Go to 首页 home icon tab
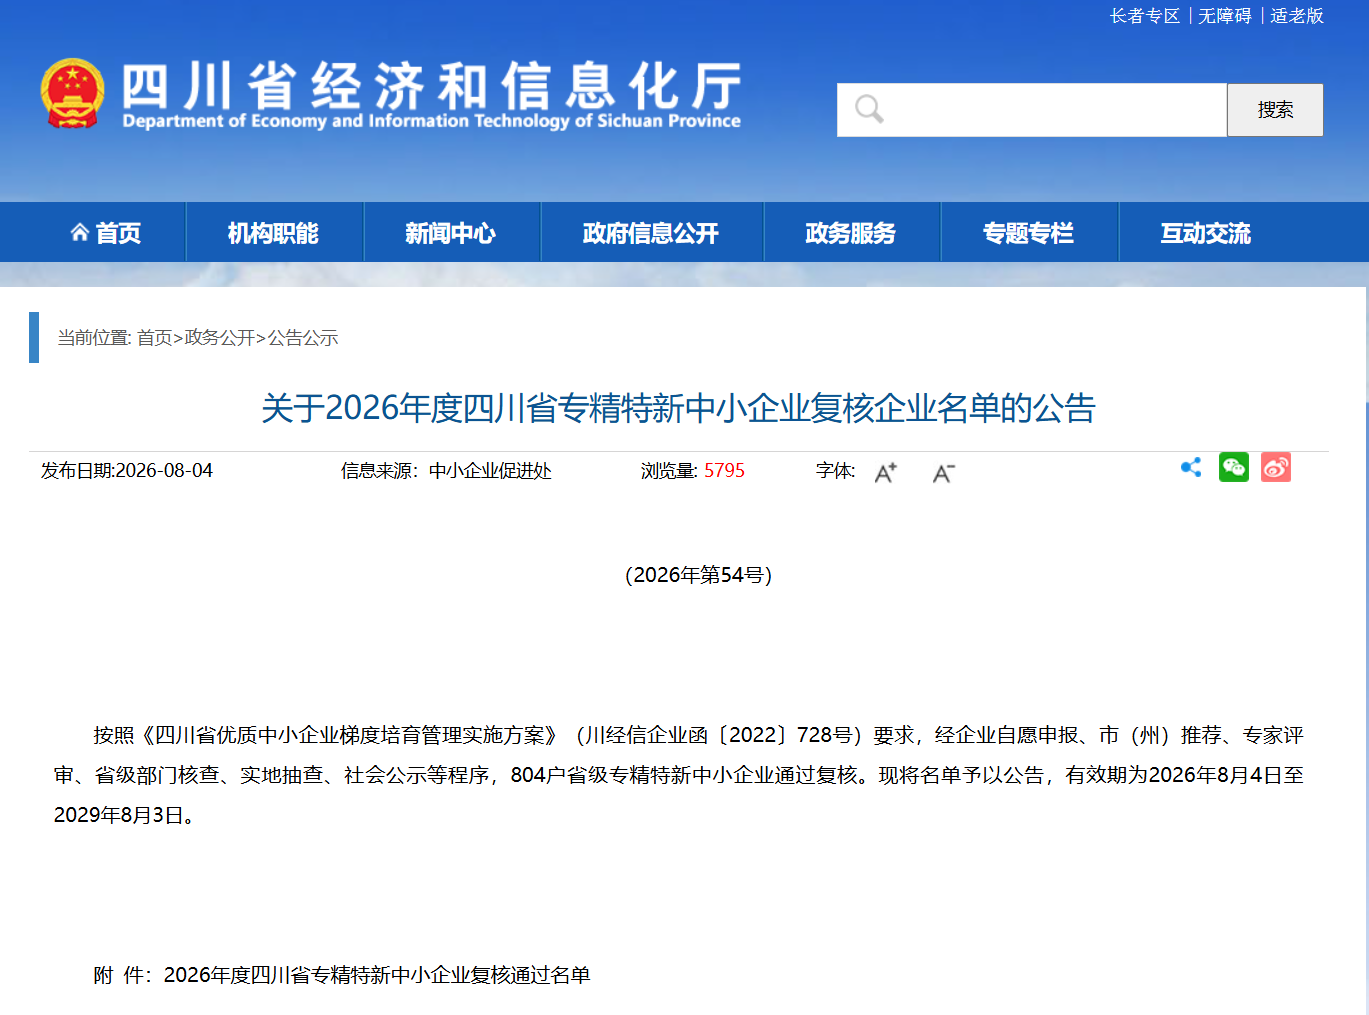 106,233
